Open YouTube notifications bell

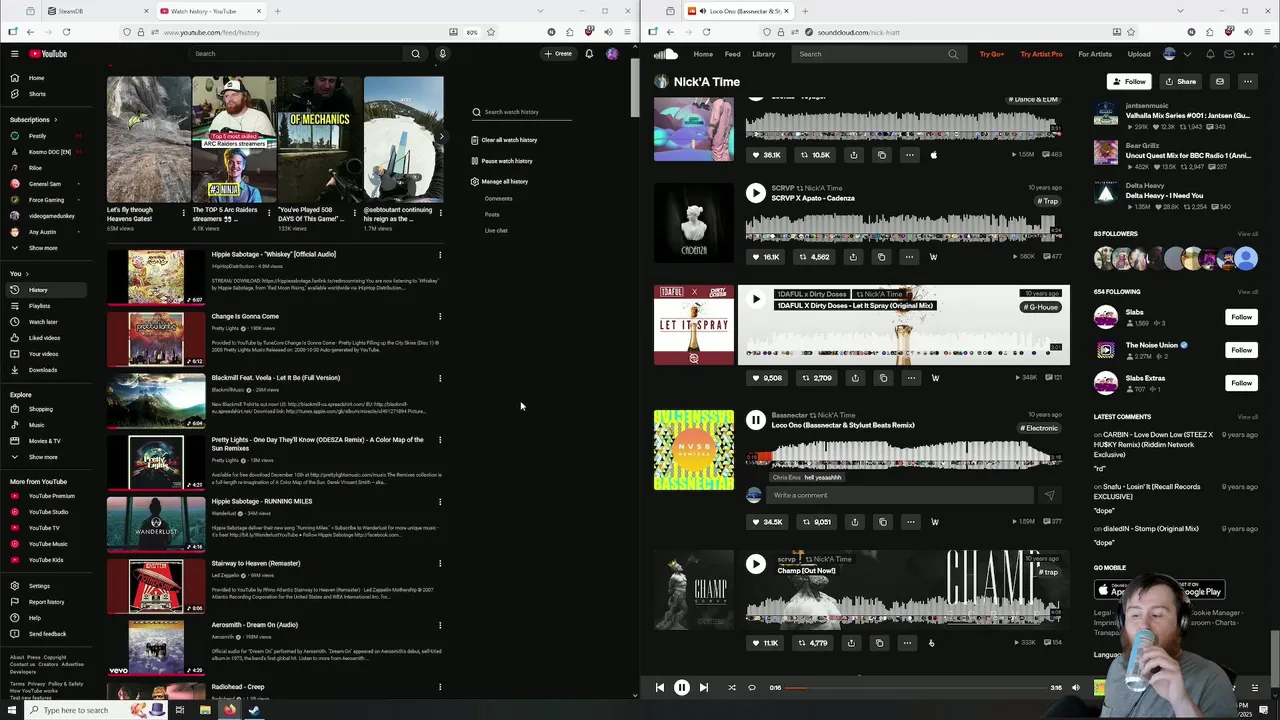pyautogui.click(x=589, y=54)
